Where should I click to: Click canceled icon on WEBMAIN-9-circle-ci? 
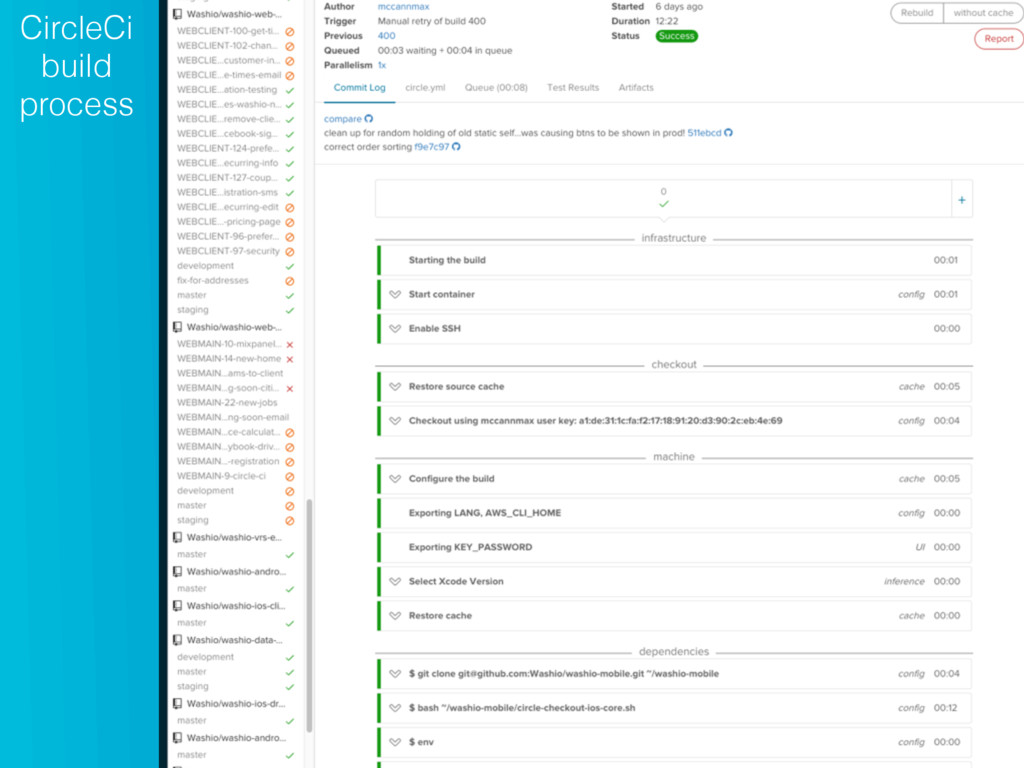click(x=290, y=477)
